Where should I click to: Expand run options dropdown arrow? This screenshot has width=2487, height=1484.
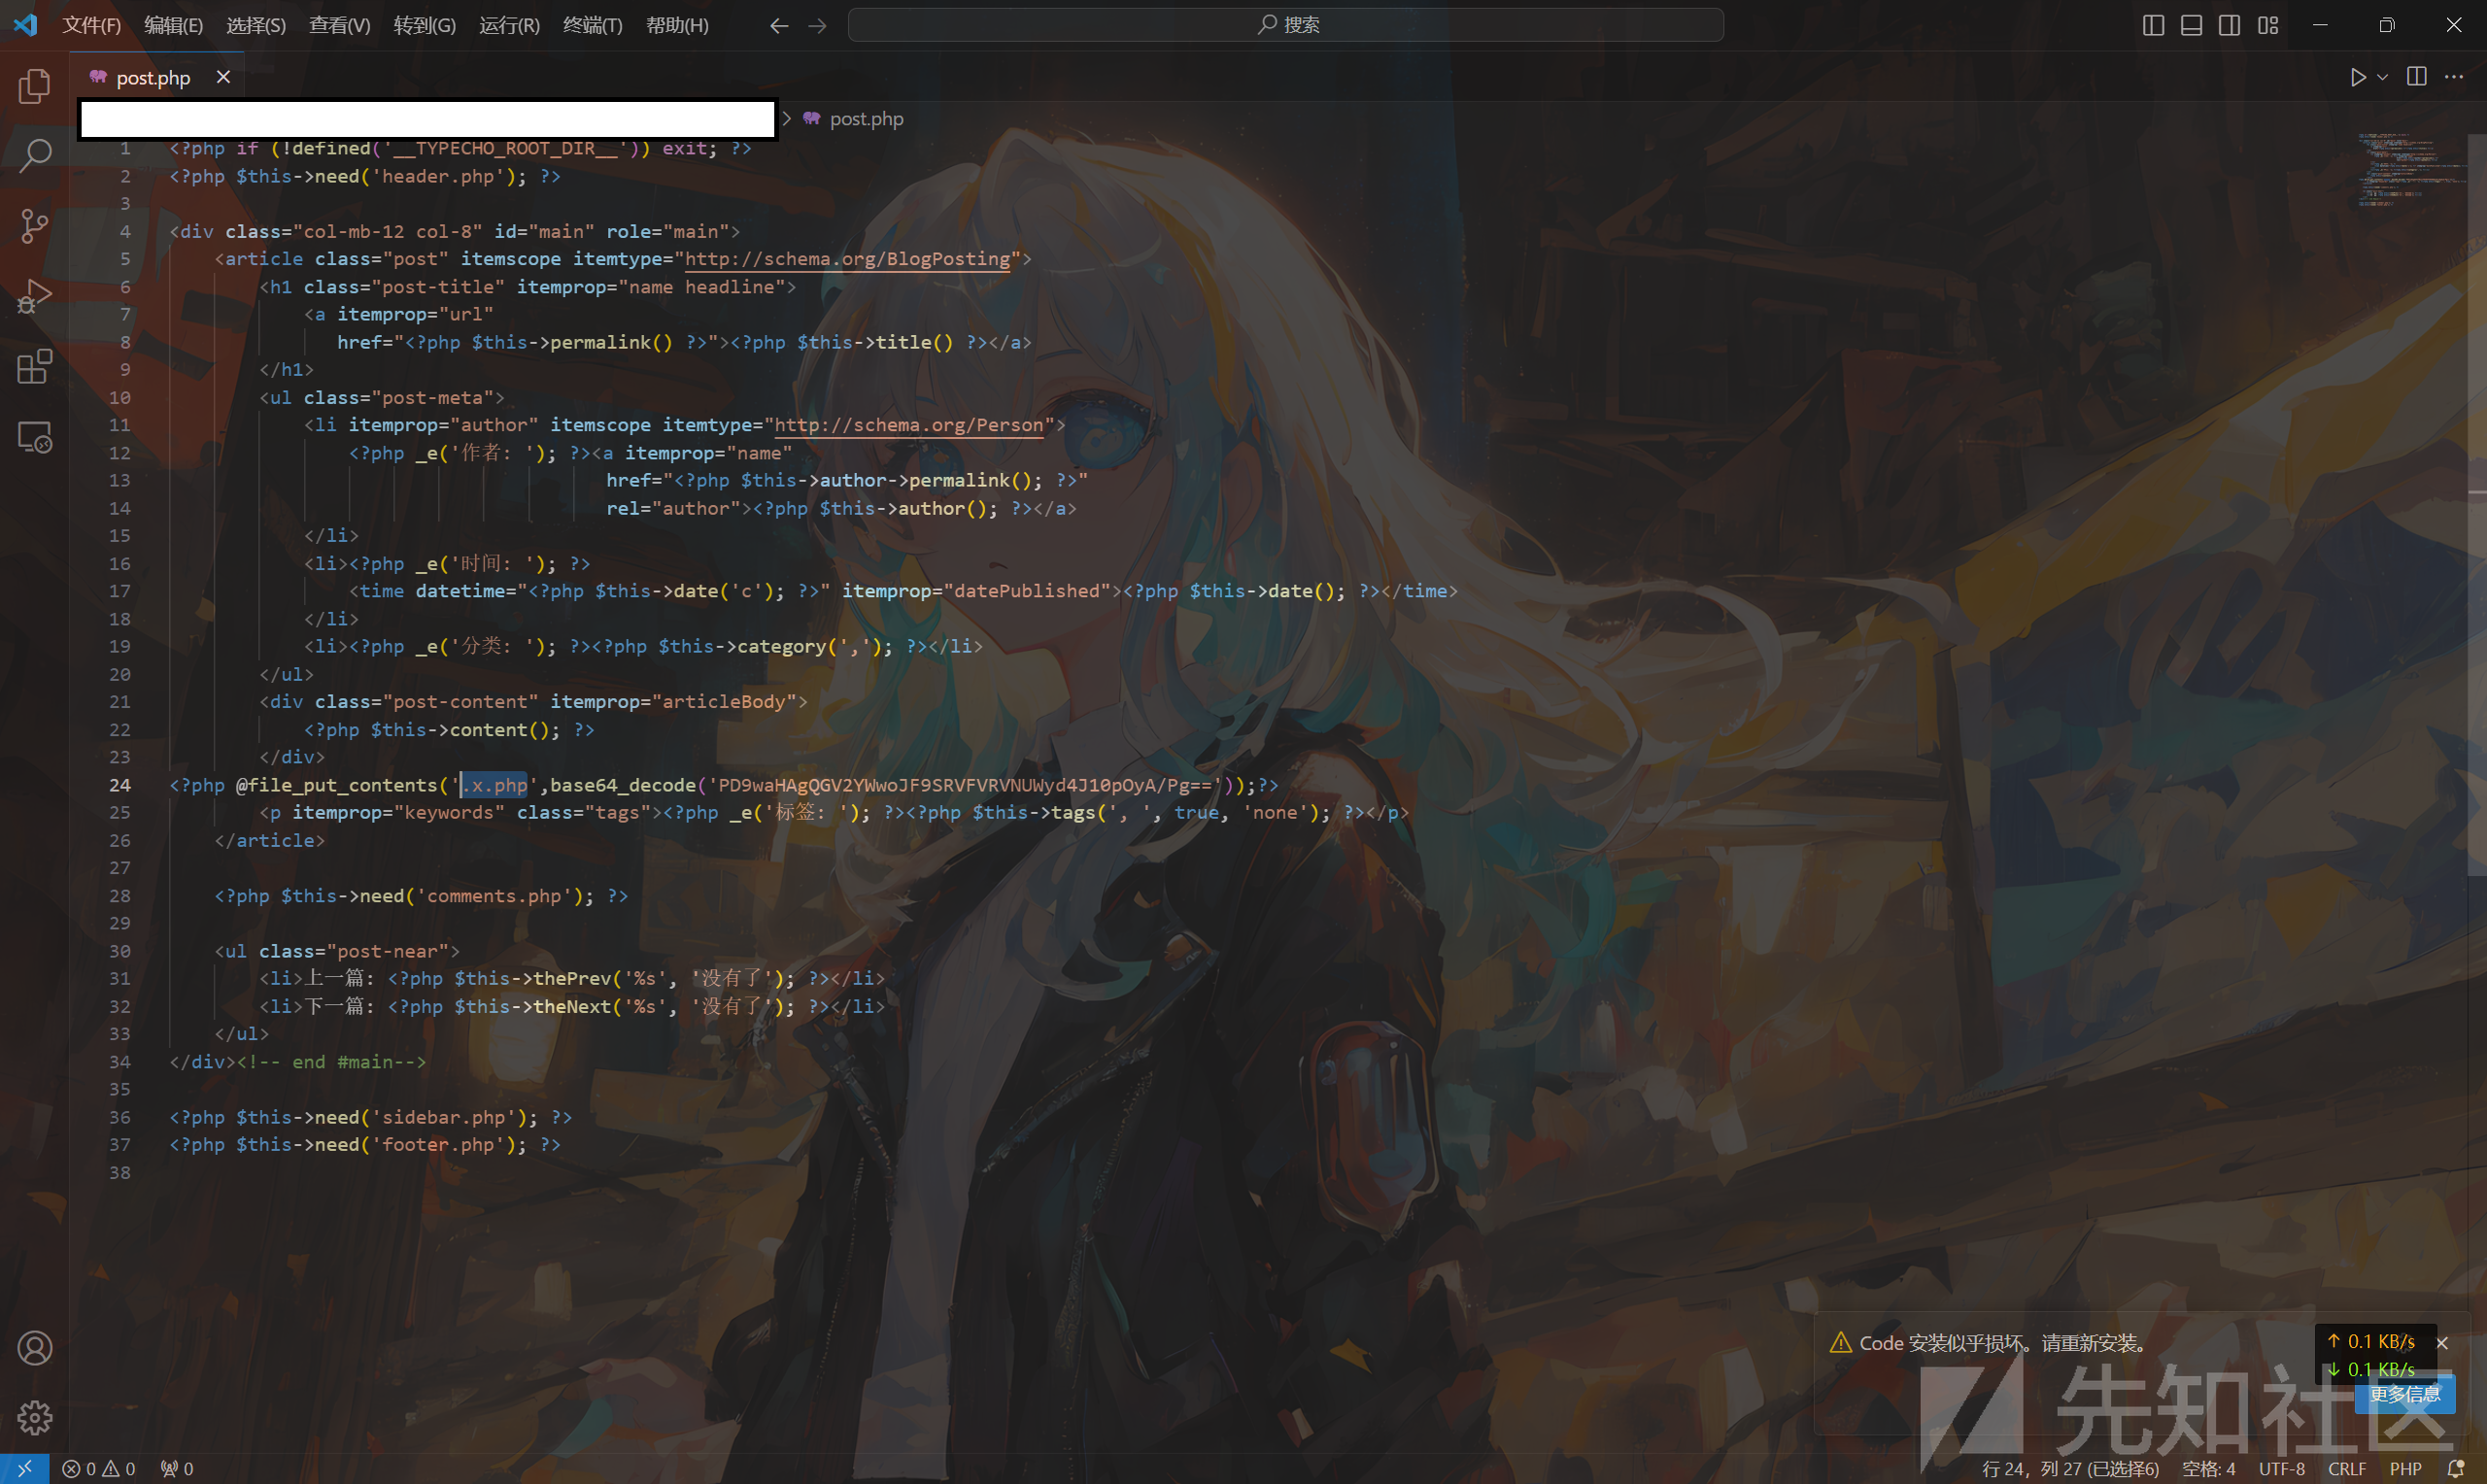coord(2382,77)
